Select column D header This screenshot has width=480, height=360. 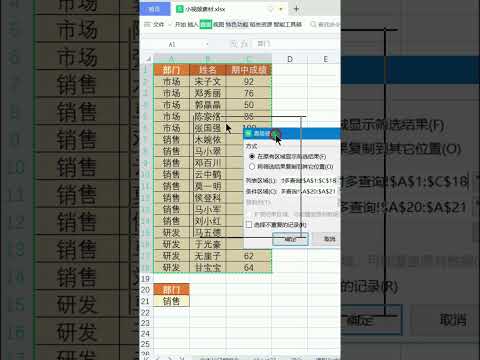coord(290,59)
